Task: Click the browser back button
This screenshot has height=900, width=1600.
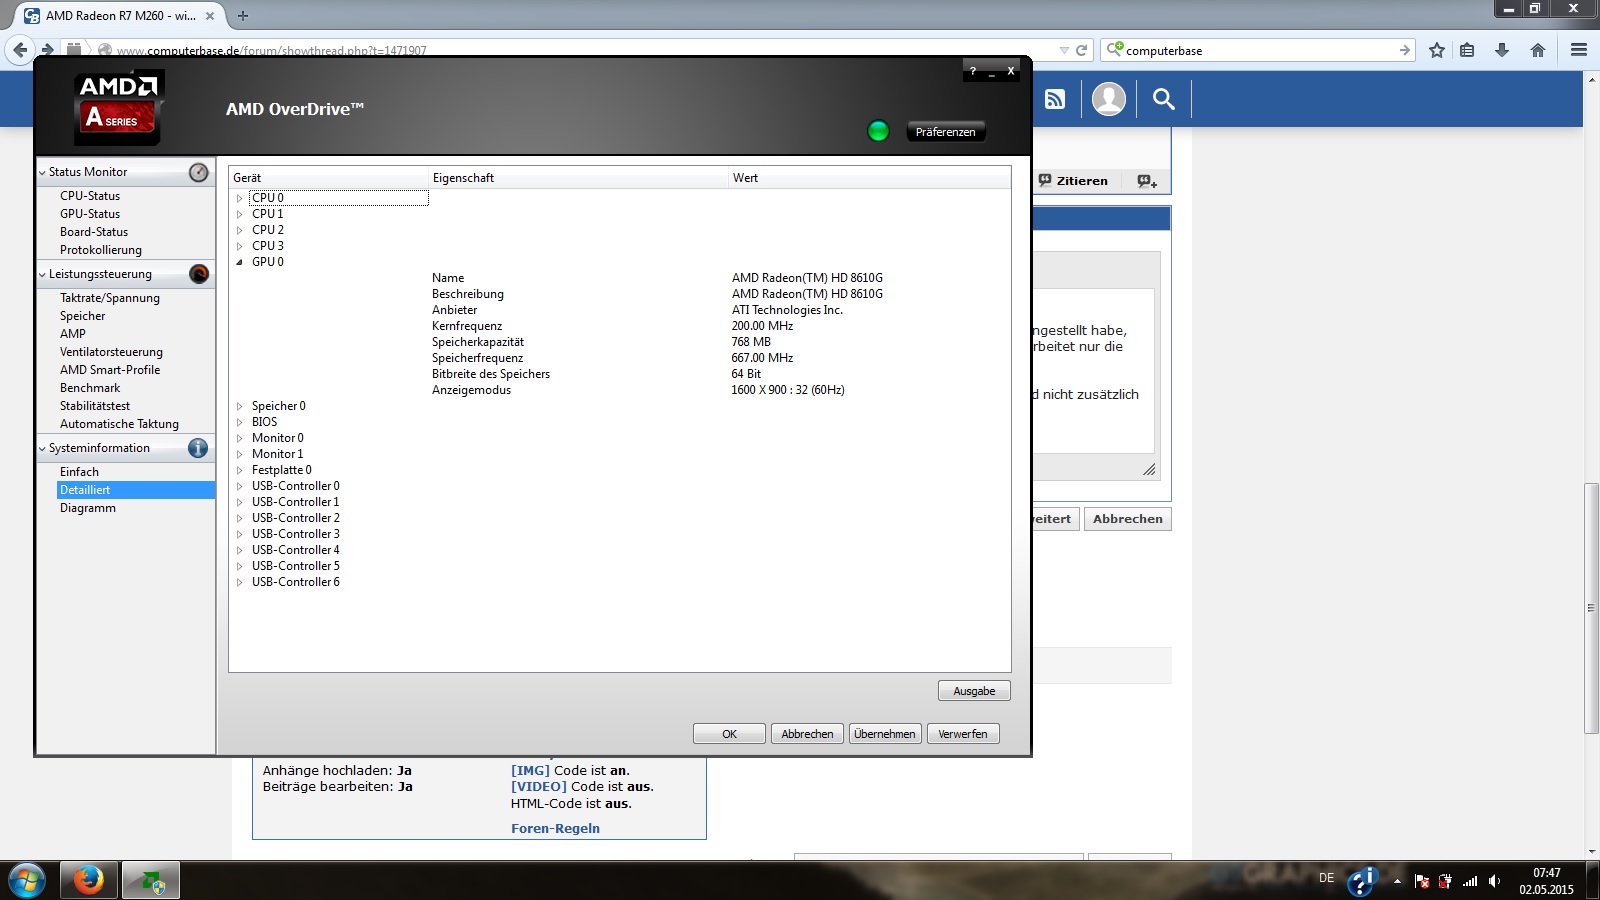Action: [20, 49]
